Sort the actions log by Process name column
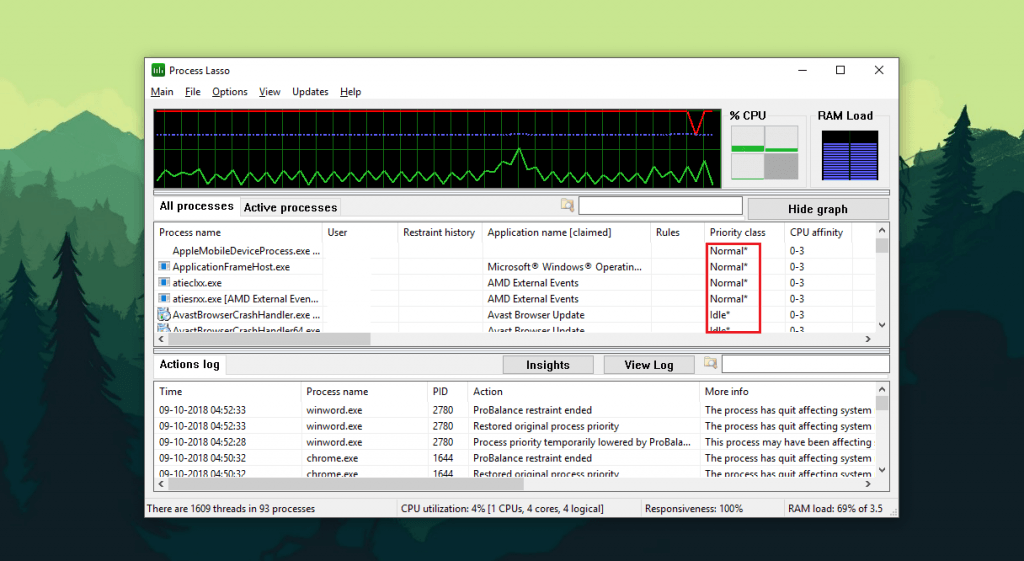This screenshot has height=561, width=1024. pyautogui.click(x=364, y=392)
